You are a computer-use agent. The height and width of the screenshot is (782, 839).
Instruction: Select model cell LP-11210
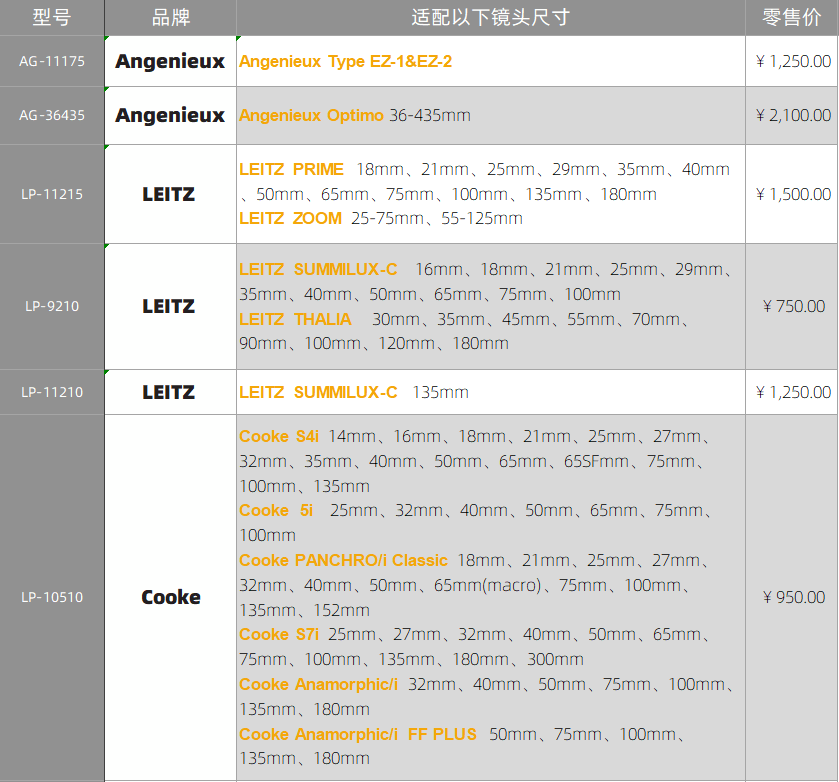pyautogui.click(x=52, y=392)
